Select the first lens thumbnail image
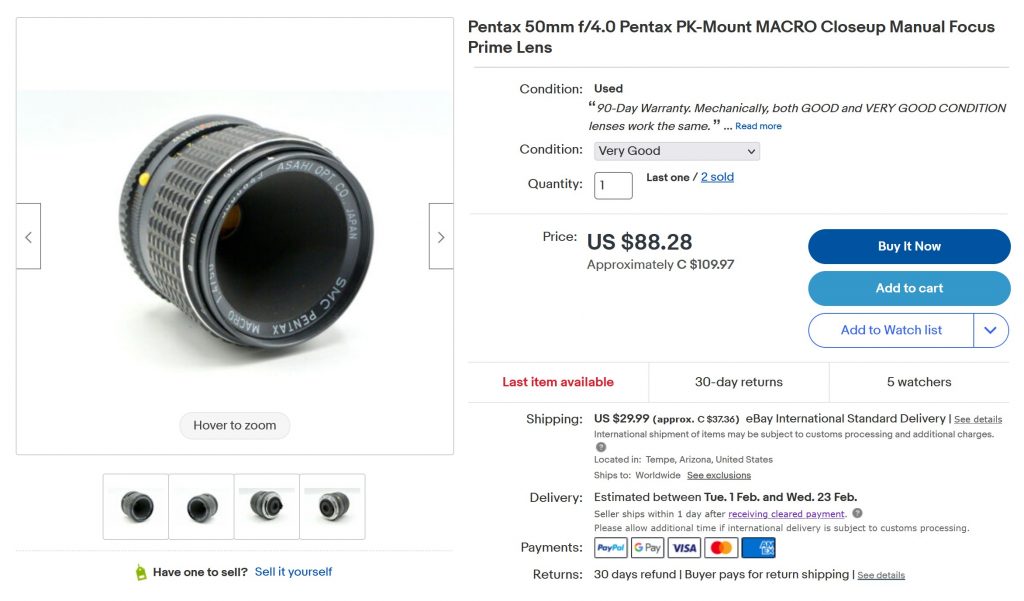Viewport: 1024px width, 601px height. click(136, 506)
